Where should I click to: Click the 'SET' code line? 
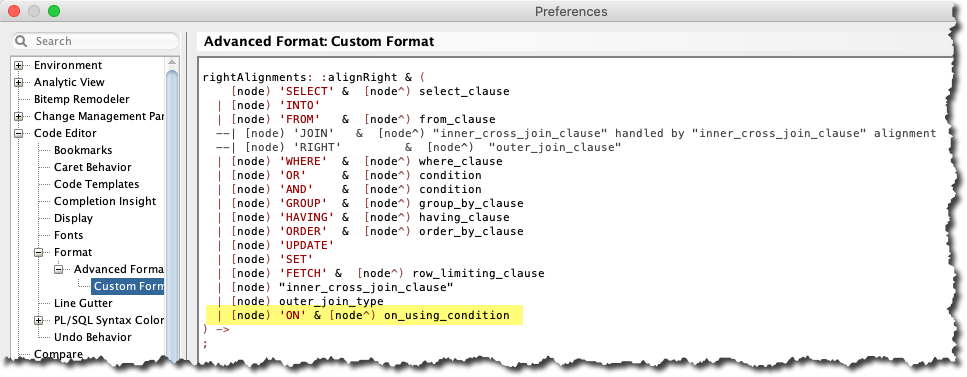point(265,260)
